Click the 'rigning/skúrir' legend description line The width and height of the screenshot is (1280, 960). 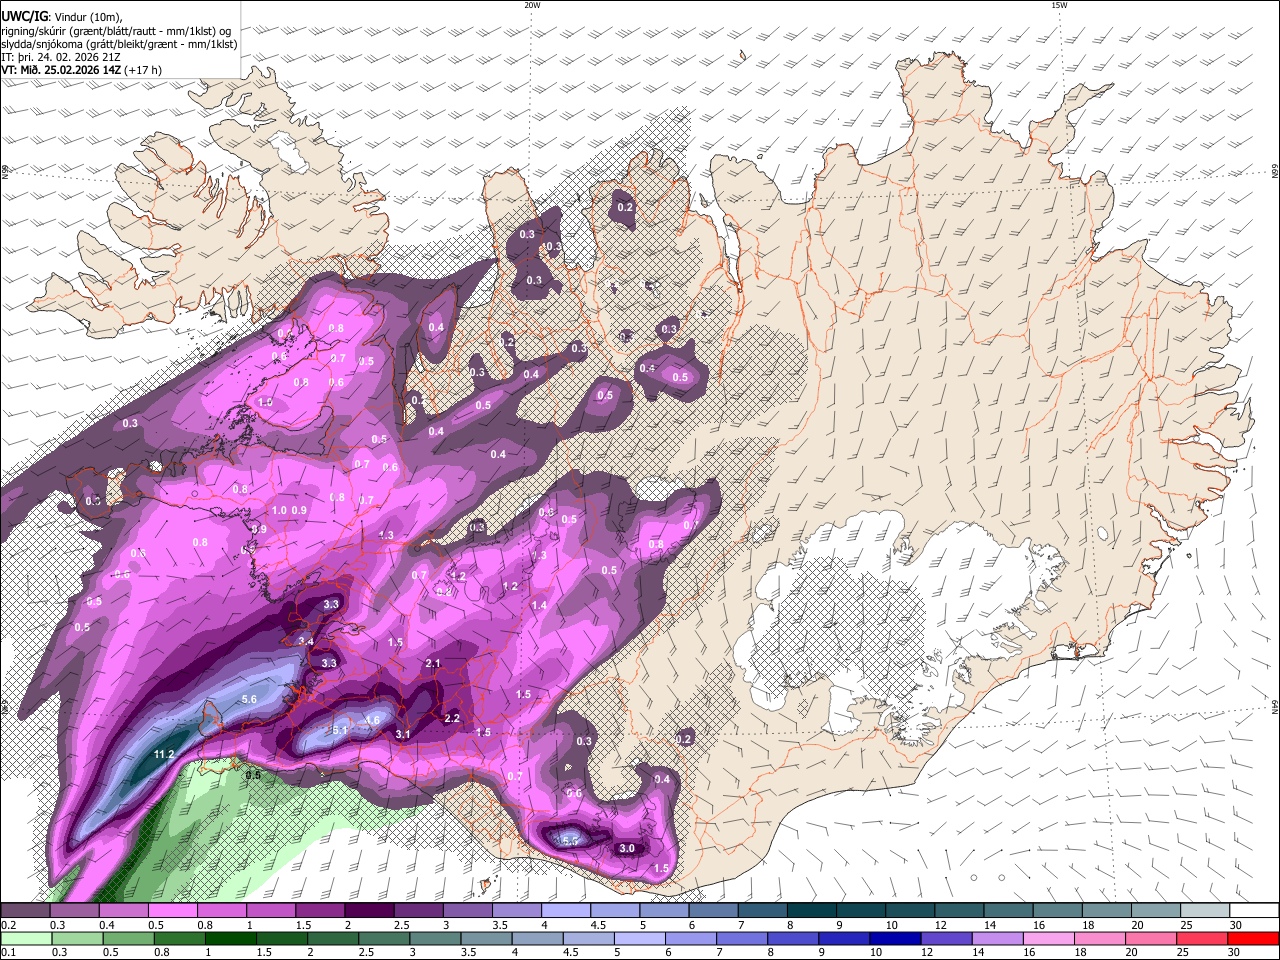(x=116, y=31)
